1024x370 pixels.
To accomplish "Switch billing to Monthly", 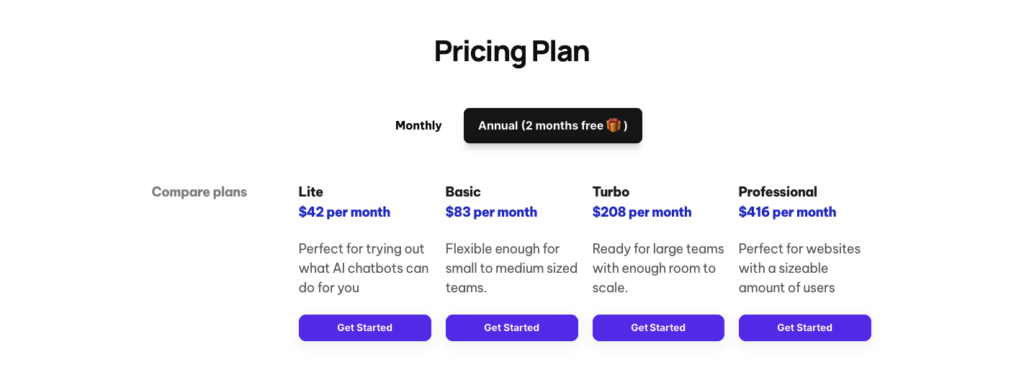I will pyautogui.click(x=418, y=126).
